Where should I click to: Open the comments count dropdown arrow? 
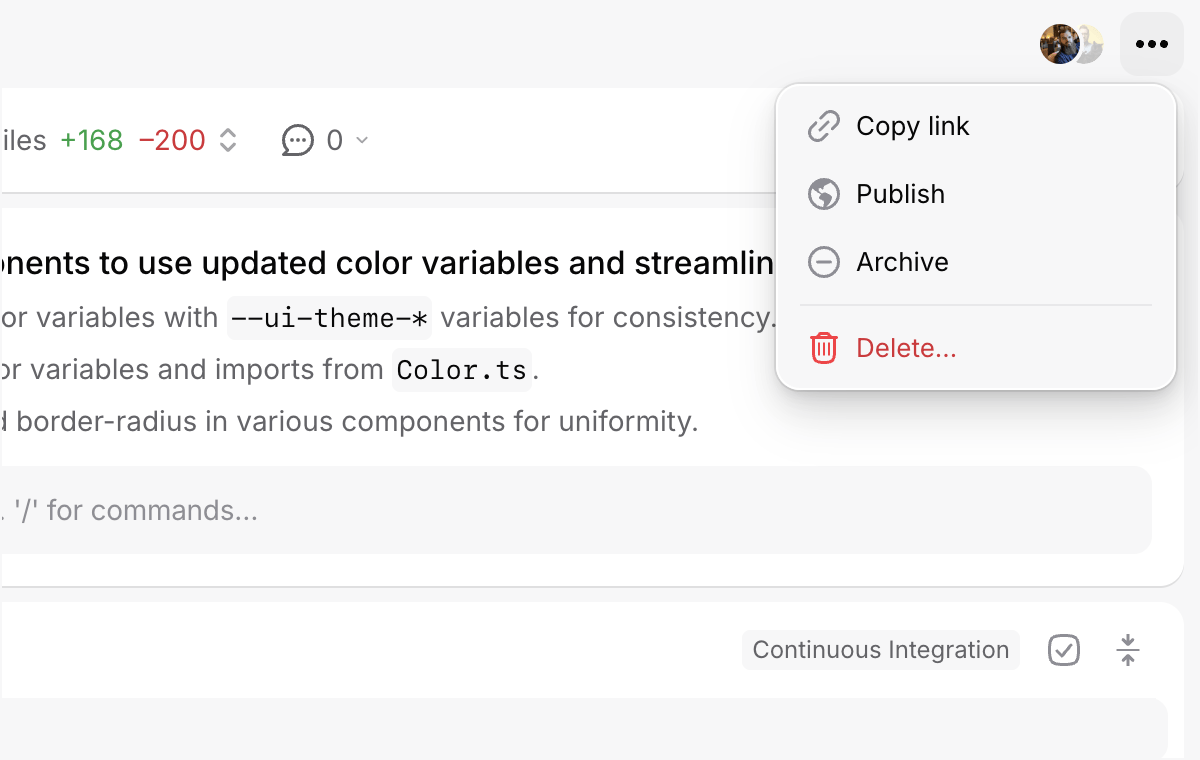(362, 141)
